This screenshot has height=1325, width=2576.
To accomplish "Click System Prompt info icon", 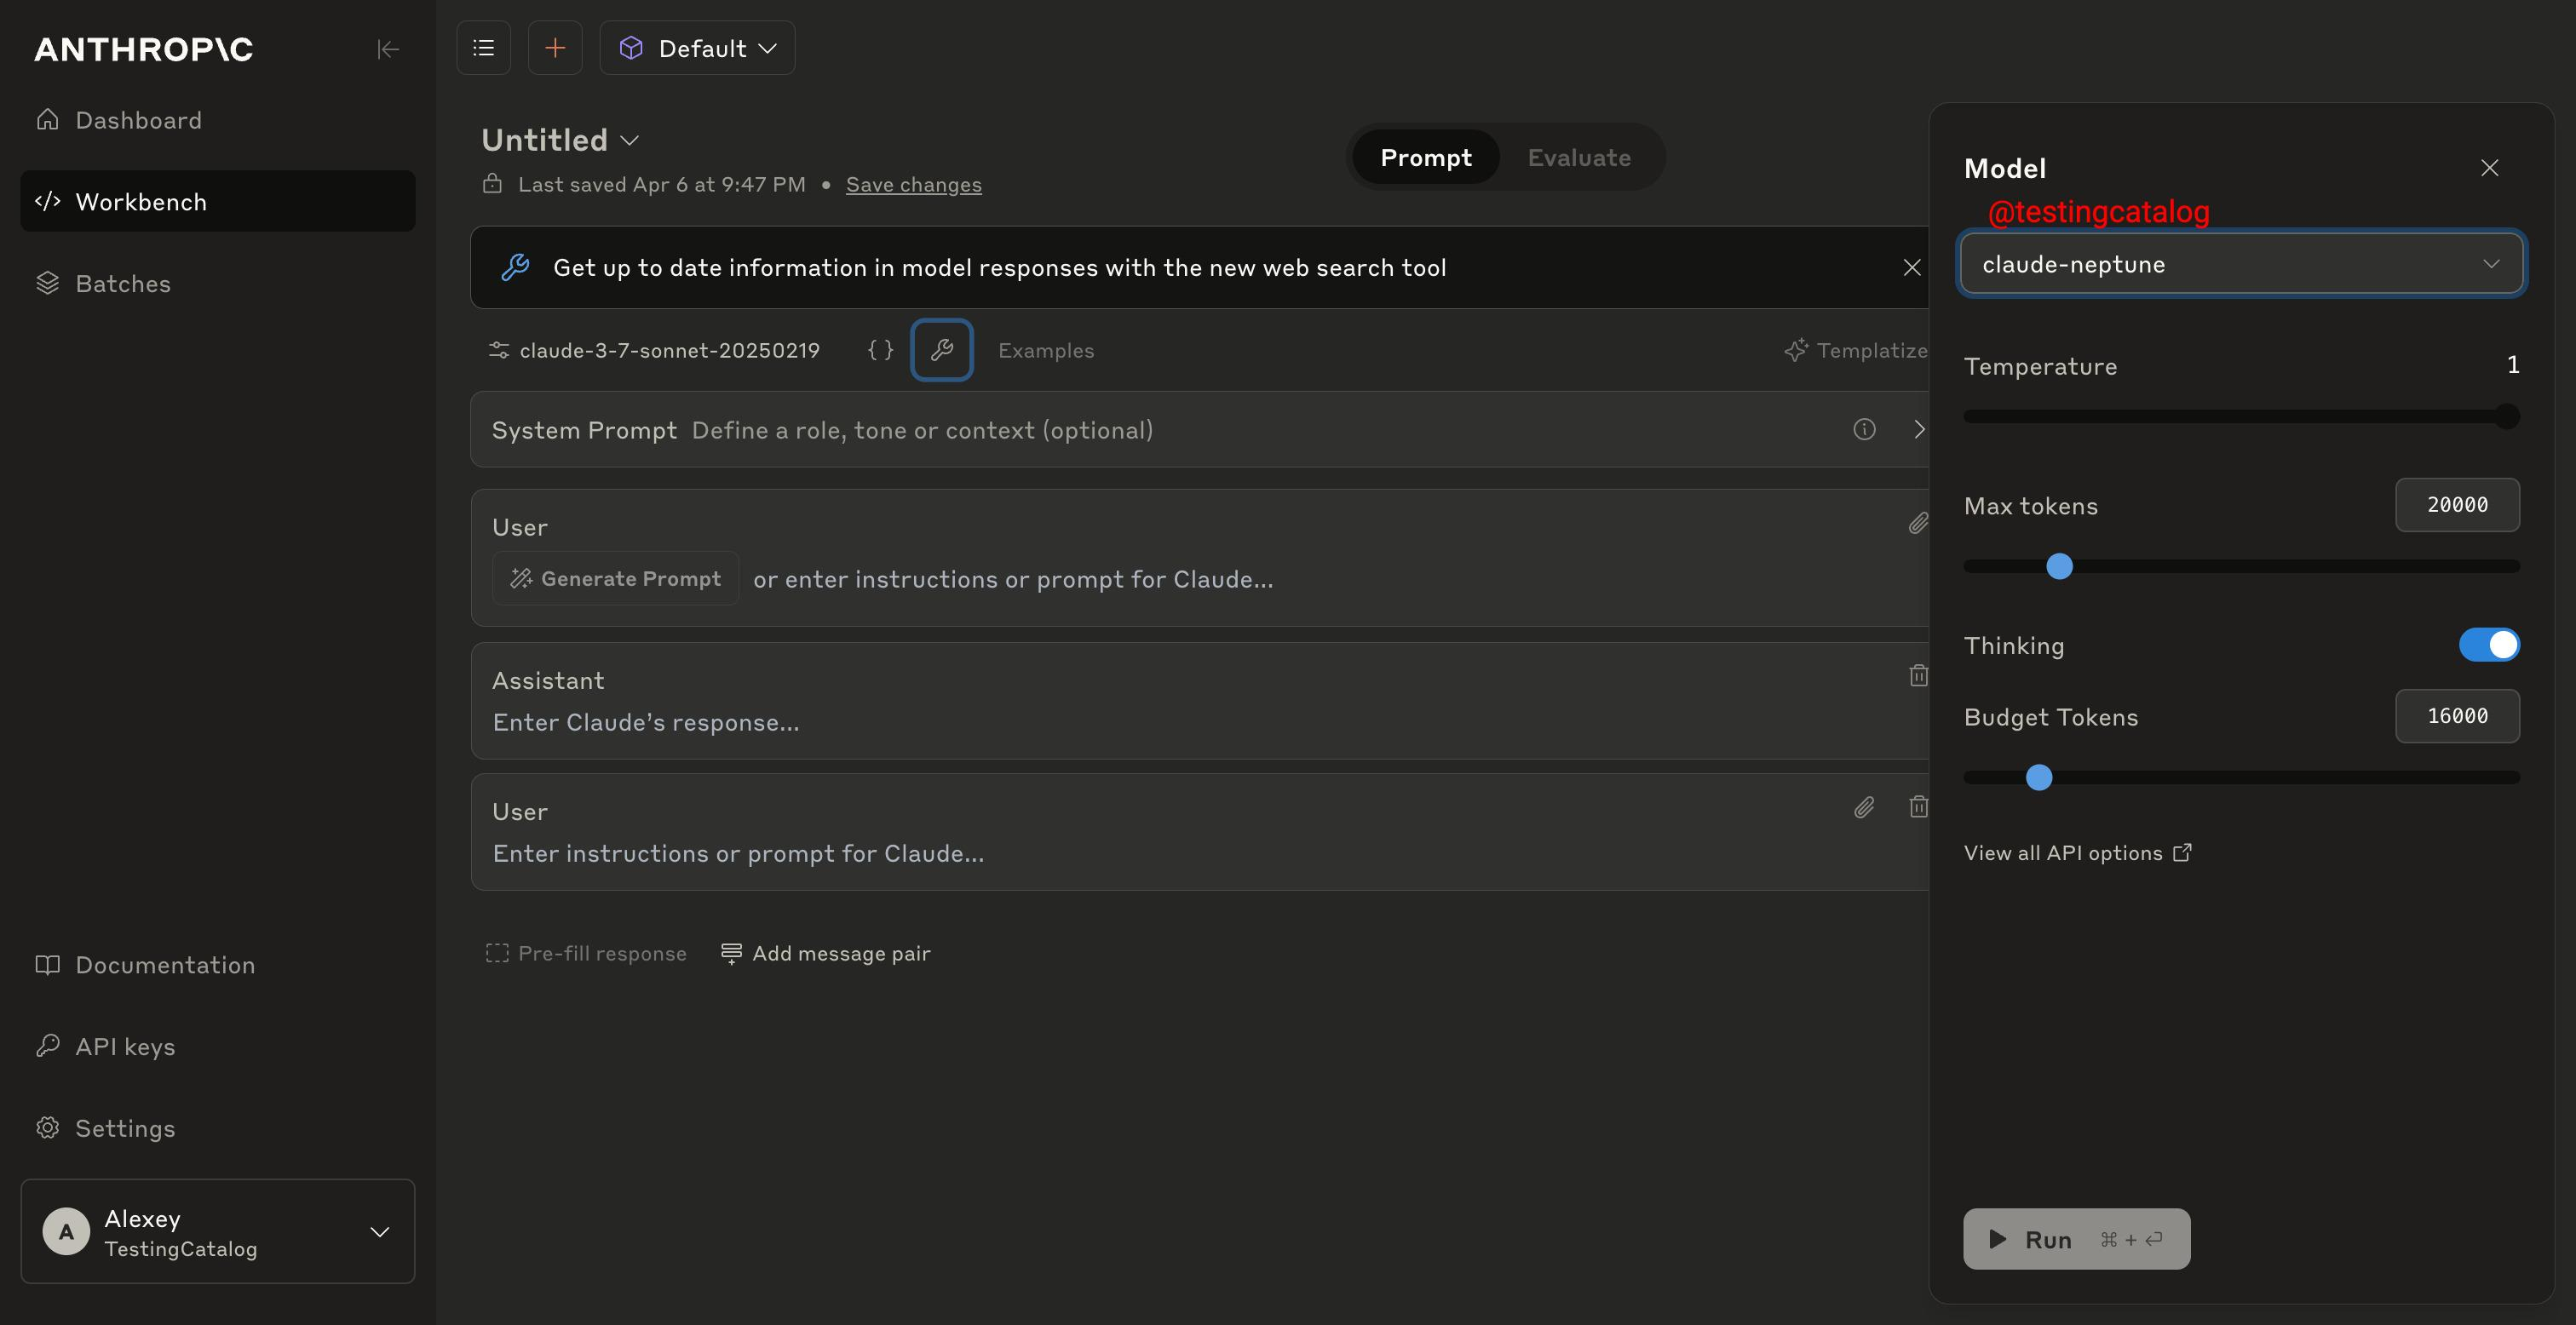I will click(1864, 429).
